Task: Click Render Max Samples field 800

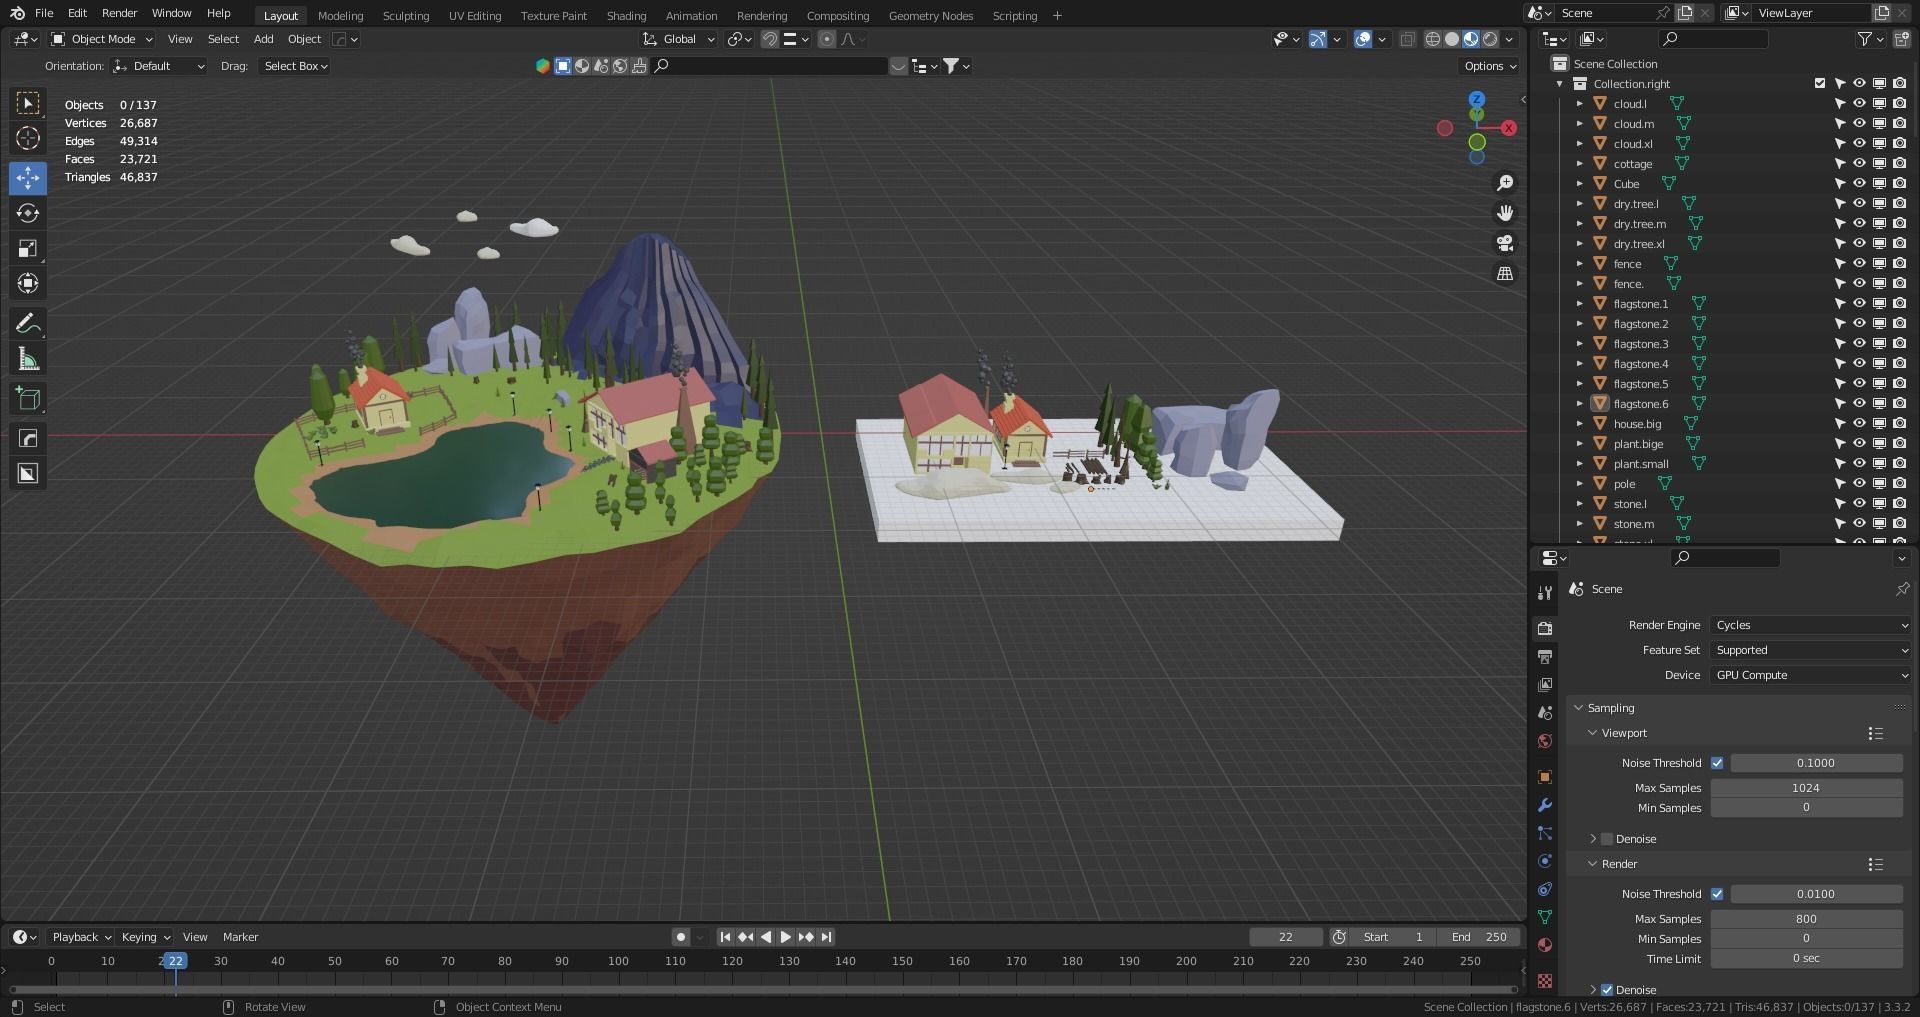Action: coord(1806,919)
